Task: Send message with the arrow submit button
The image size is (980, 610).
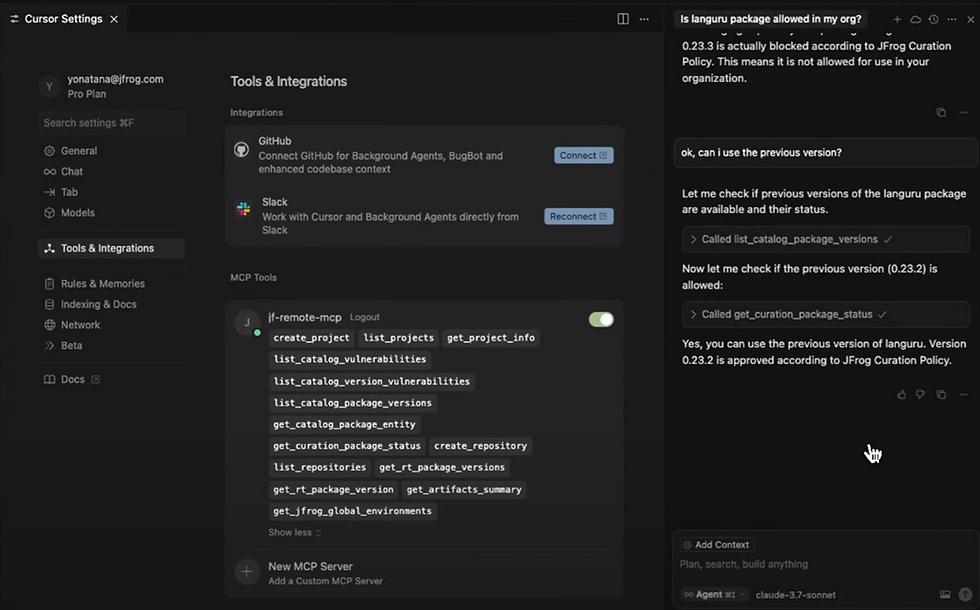Action: 965,594
